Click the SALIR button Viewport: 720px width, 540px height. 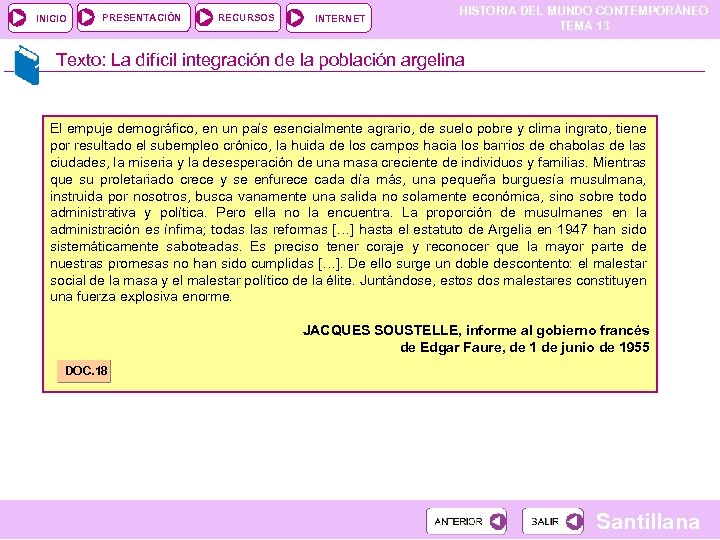[553, 521]
